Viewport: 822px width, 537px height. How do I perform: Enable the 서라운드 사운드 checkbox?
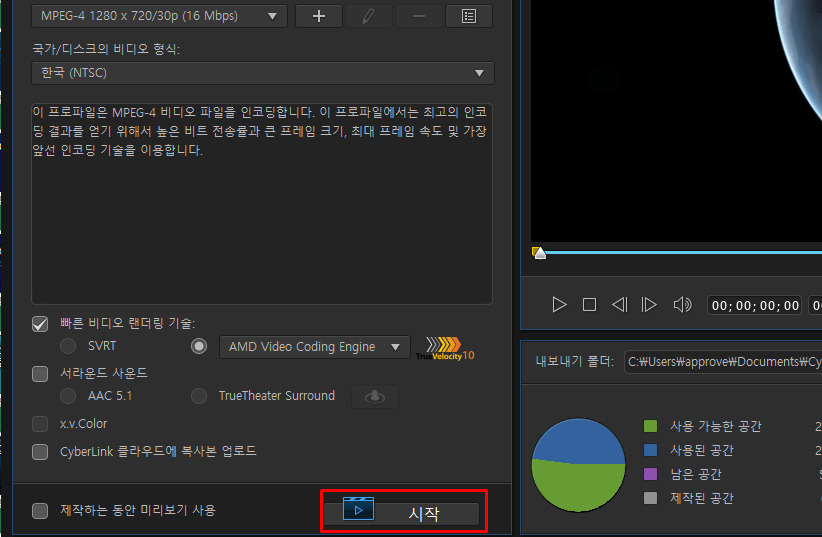point(40,374)
